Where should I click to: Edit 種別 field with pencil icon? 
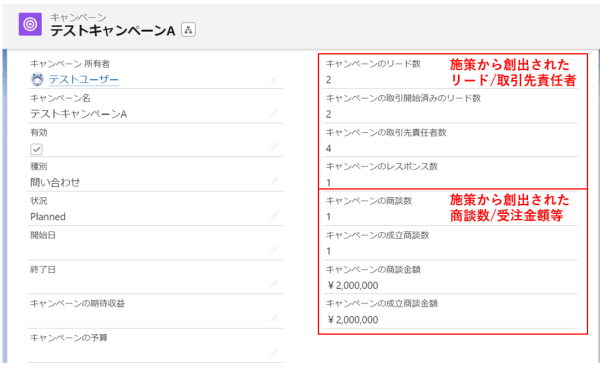click(274, 181)
